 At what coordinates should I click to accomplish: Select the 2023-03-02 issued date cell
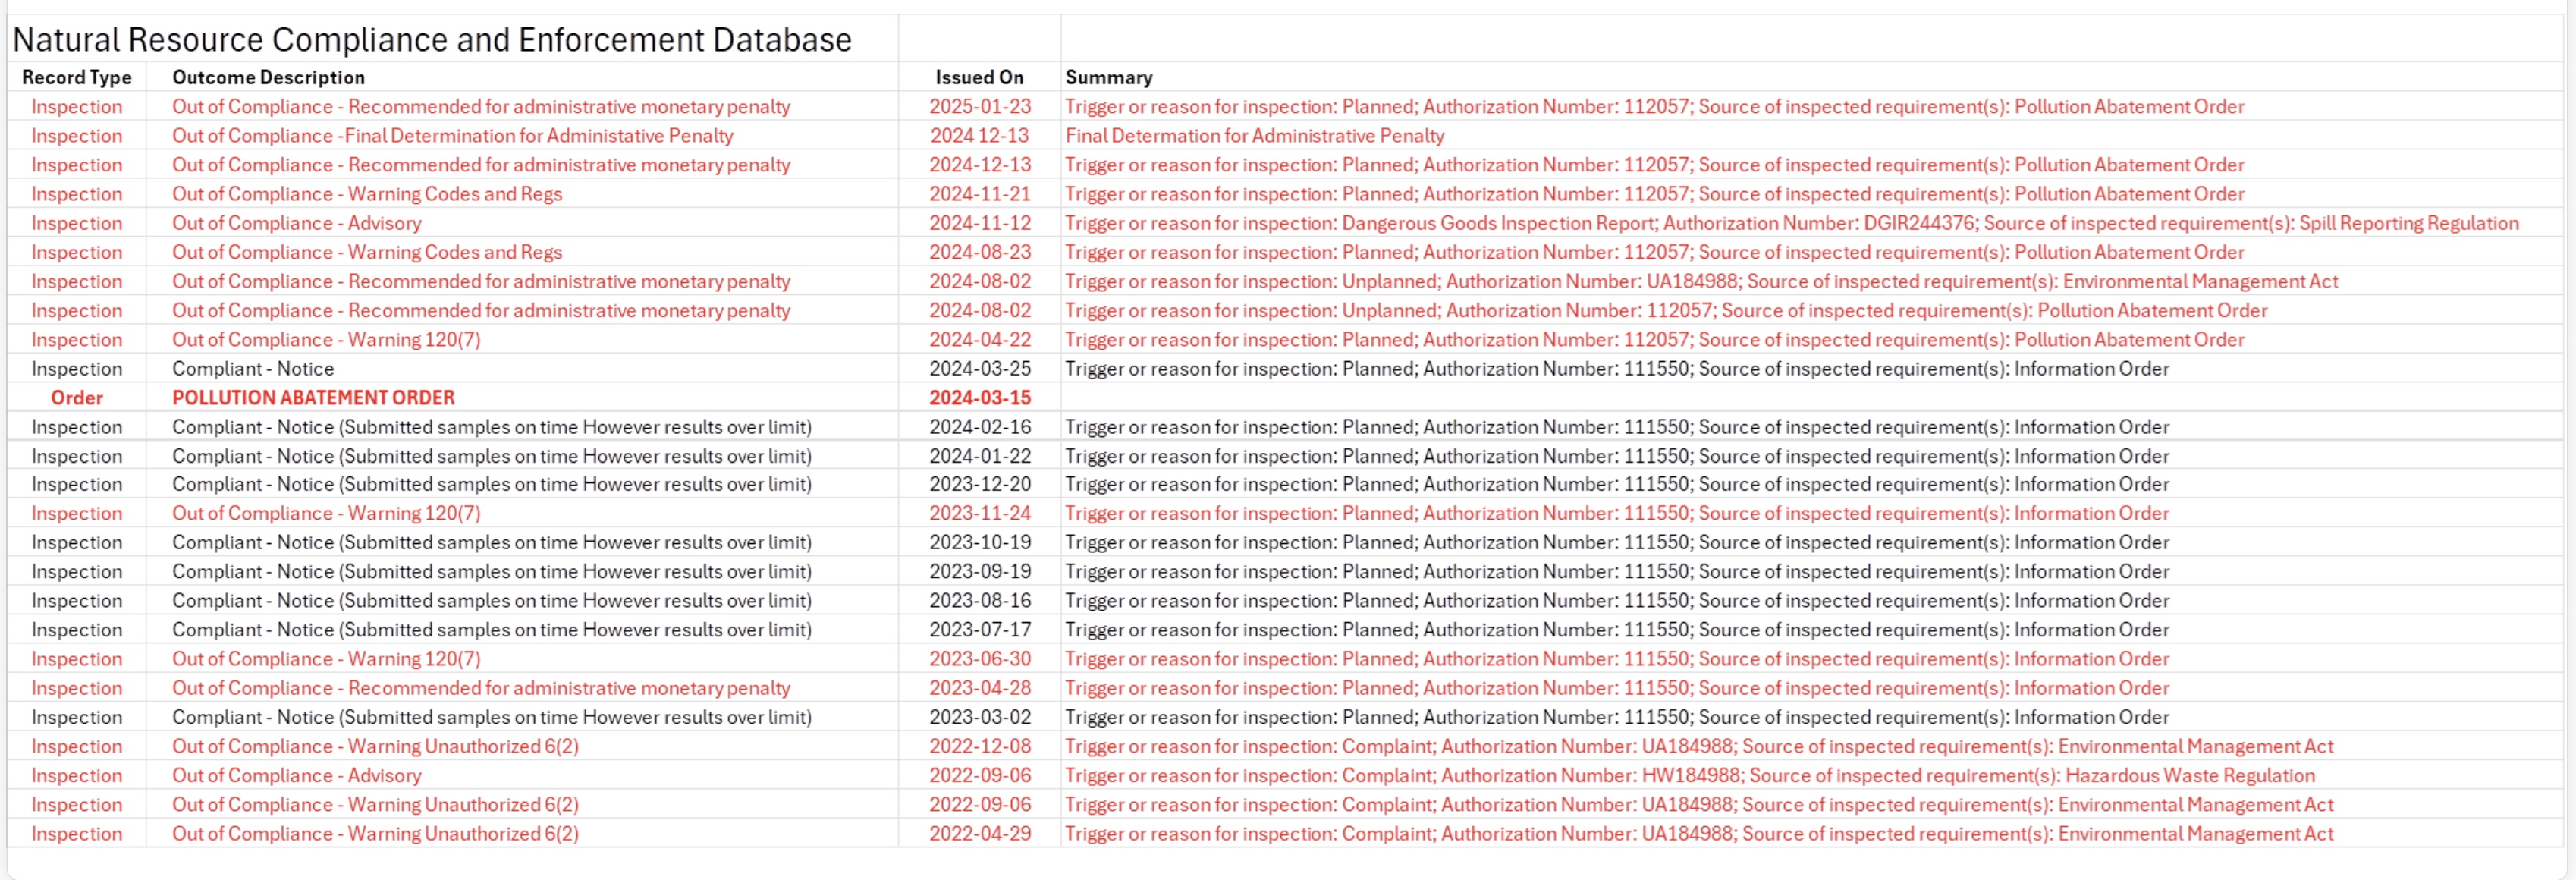pos(979,717)
